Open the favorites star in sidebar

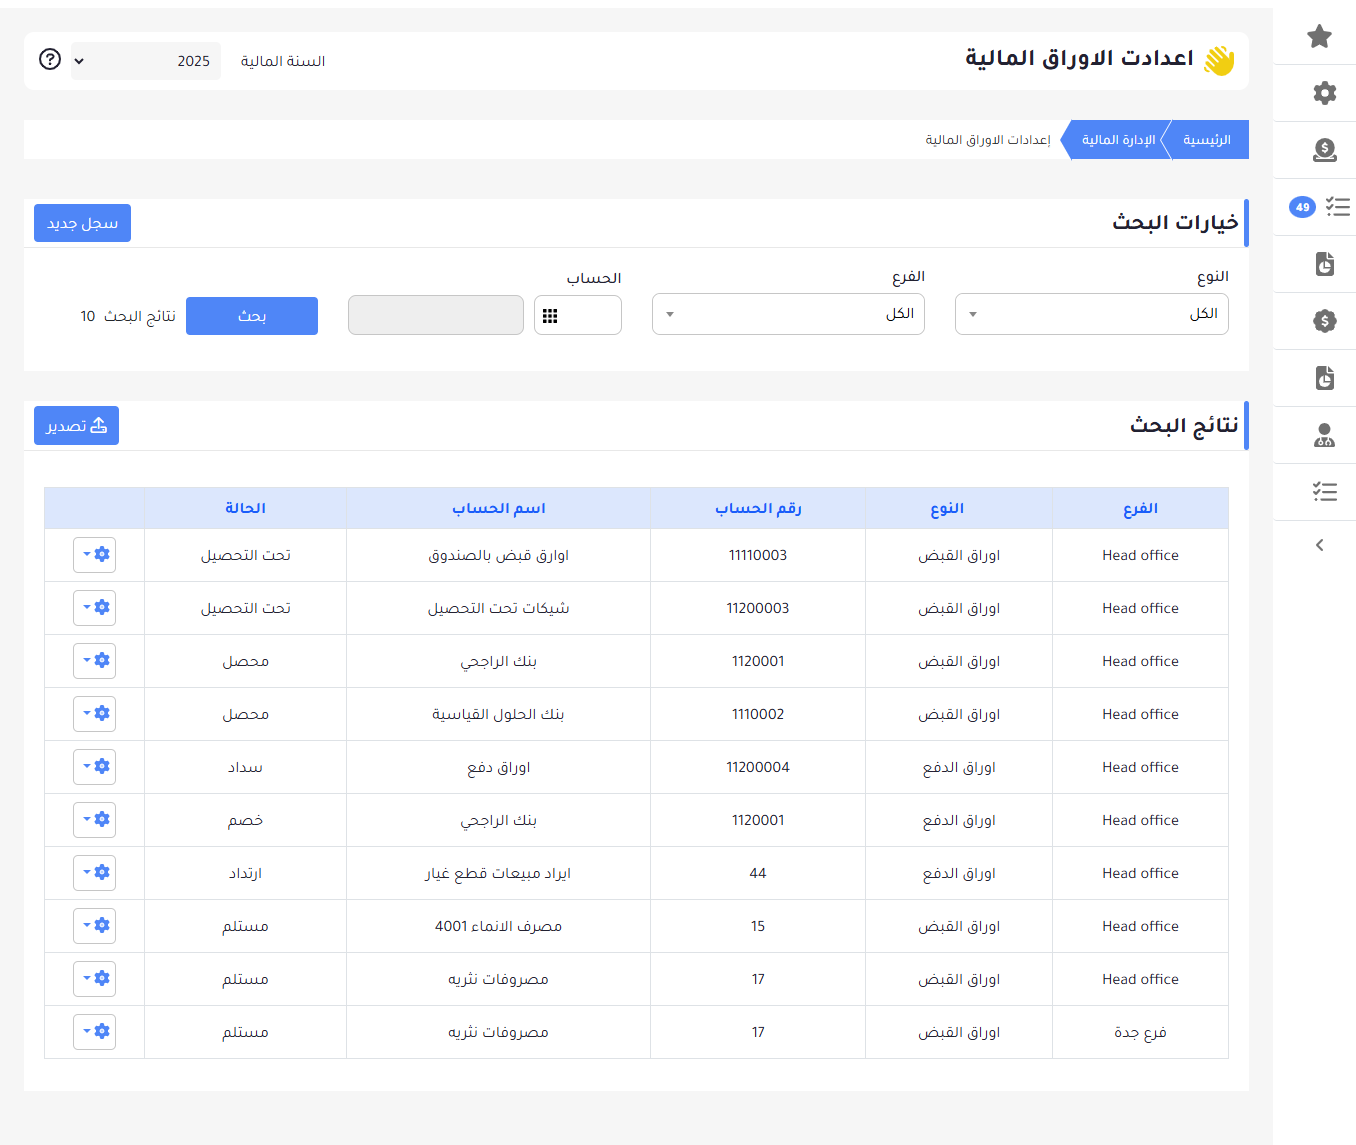click(1320, 36)
